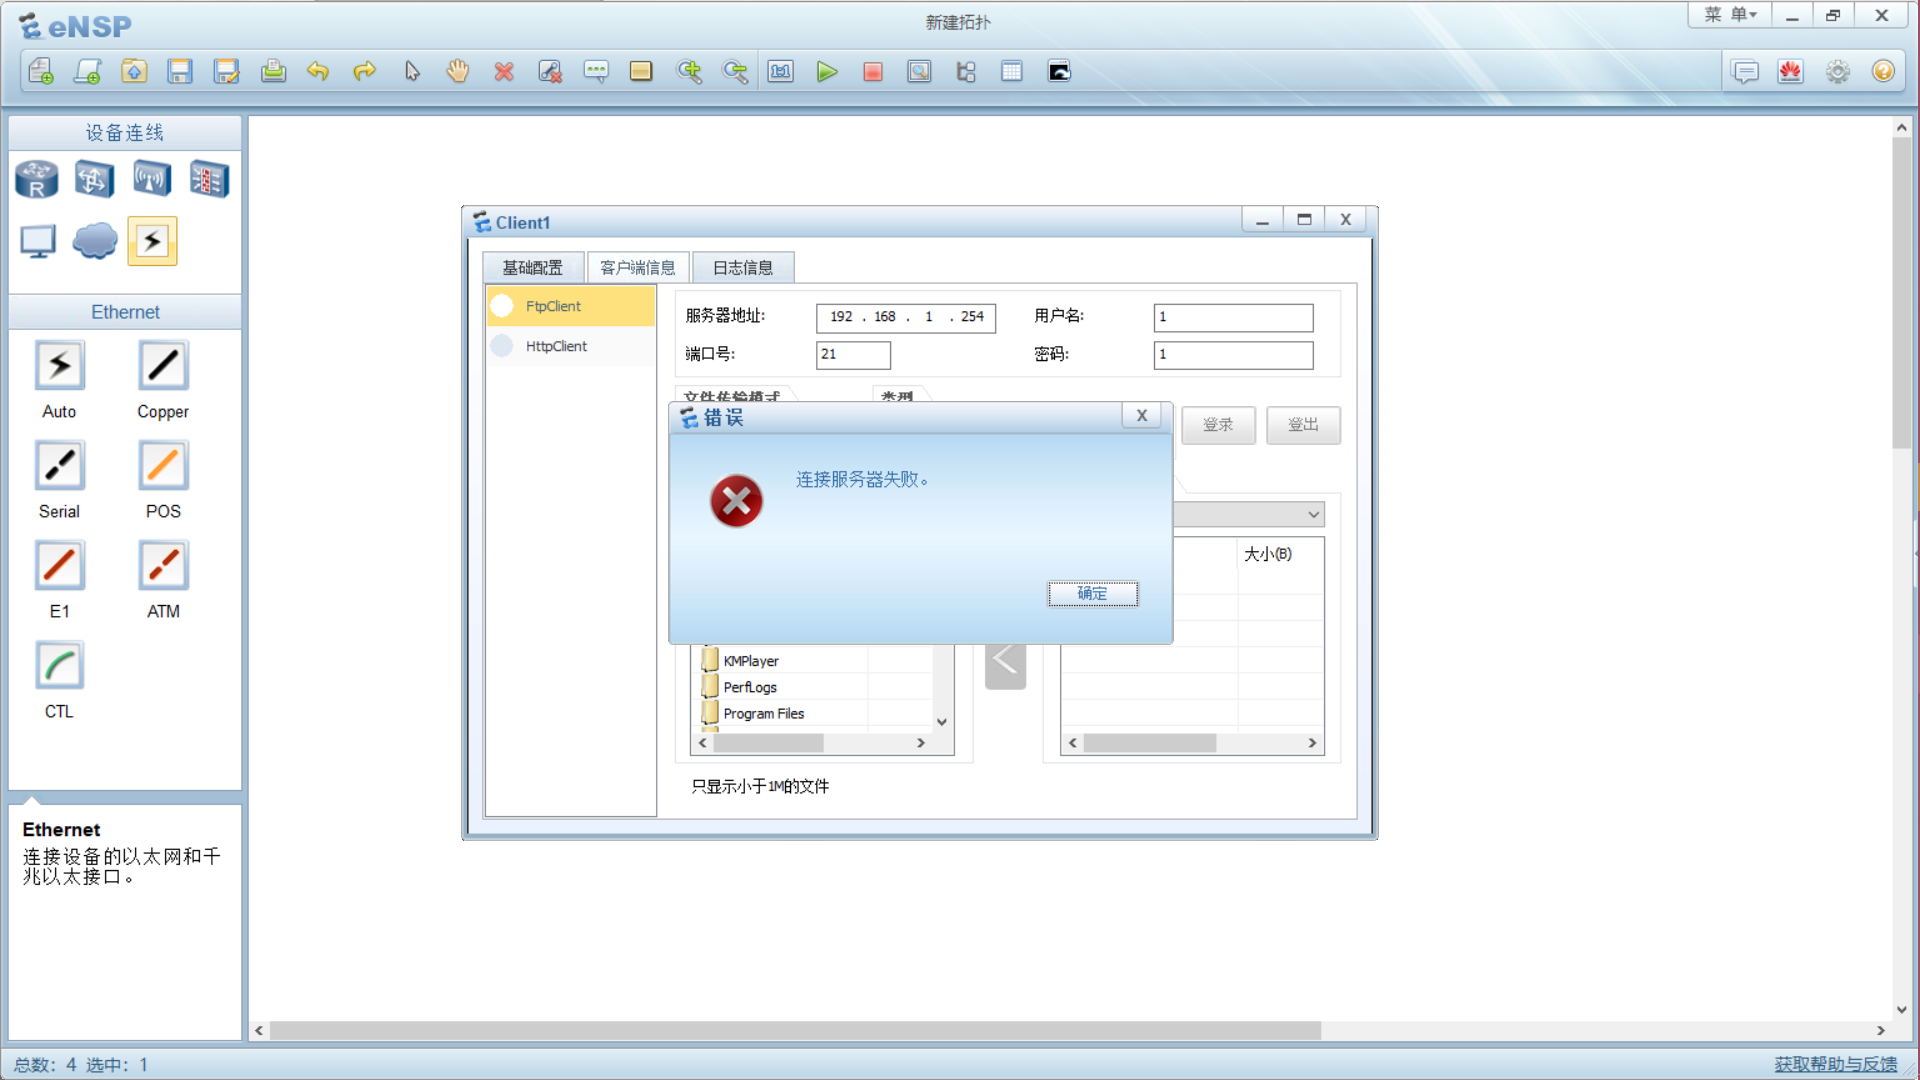Click the red delete icon in toolbar
1920x1080 pixels.
pos(504,71)
